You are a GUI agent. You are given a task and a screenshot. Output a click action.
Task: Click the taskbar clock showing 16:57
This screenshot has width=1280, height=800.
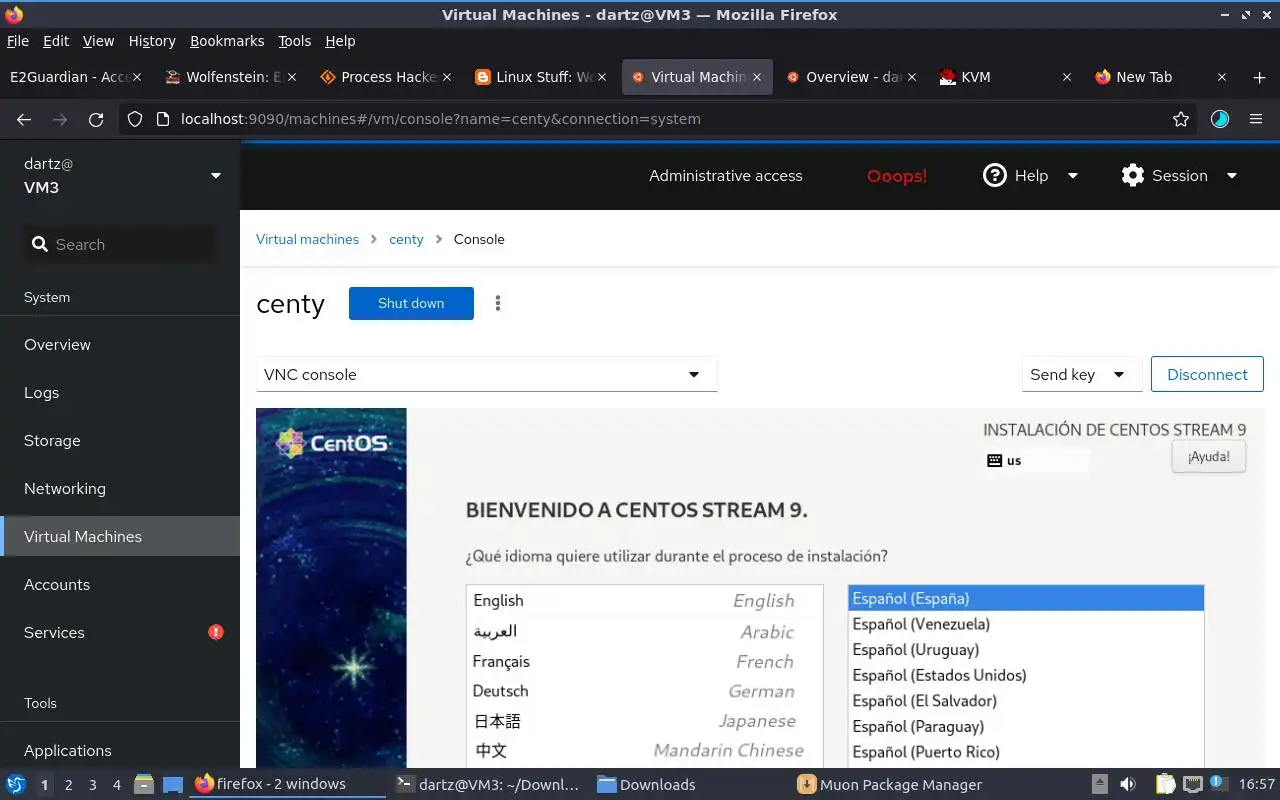[x=1257, y=785]
